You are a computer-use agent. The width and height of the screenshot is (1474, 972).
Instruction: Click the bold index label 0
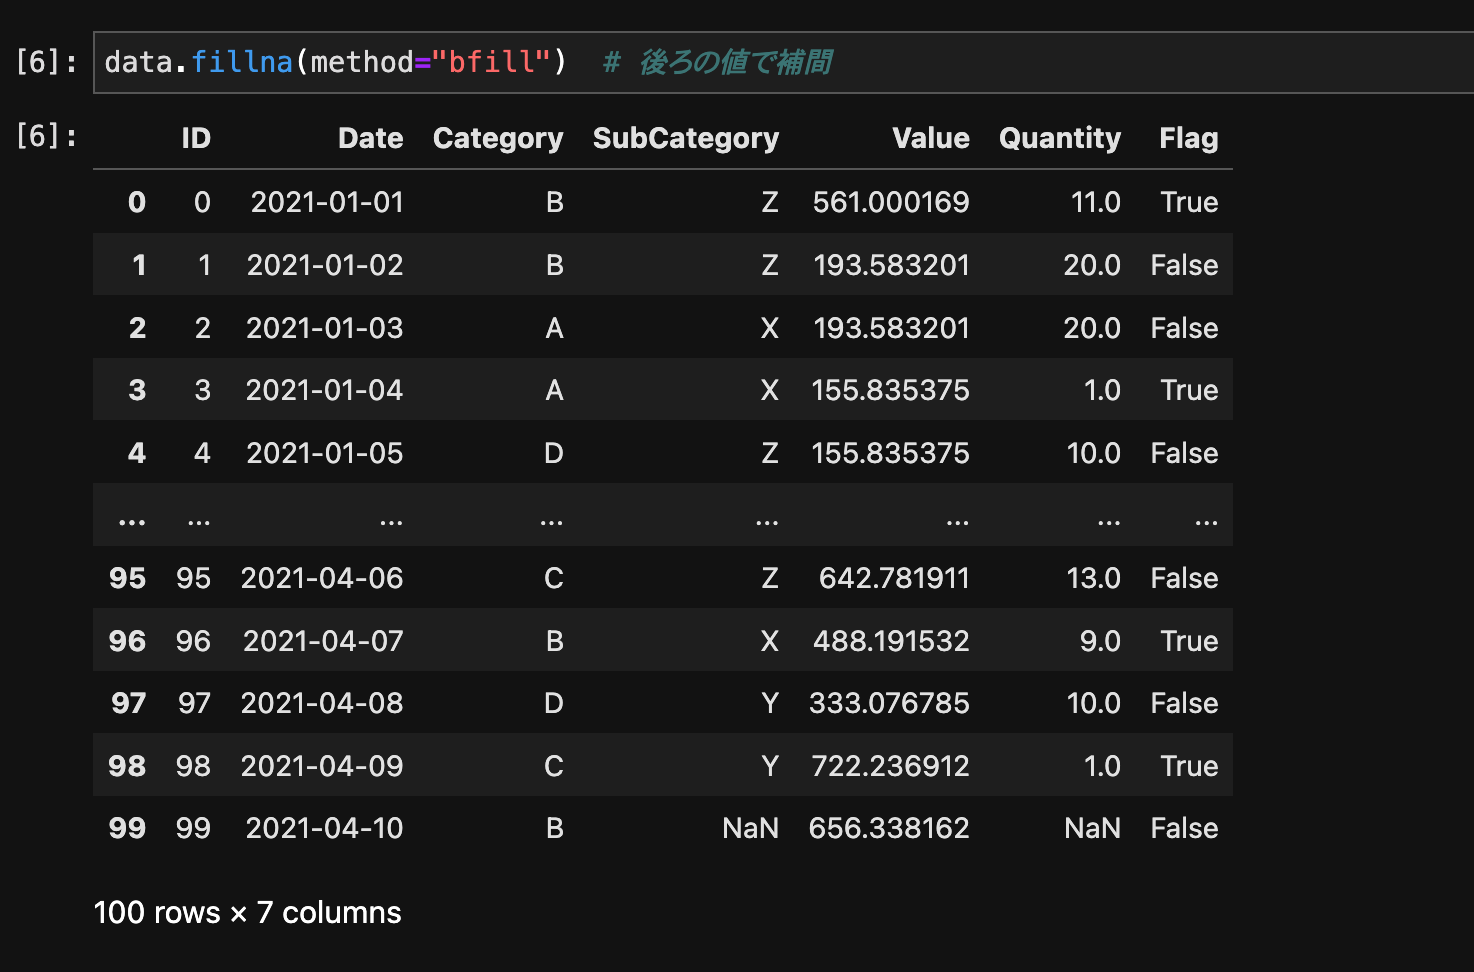[x=138, y=202]
